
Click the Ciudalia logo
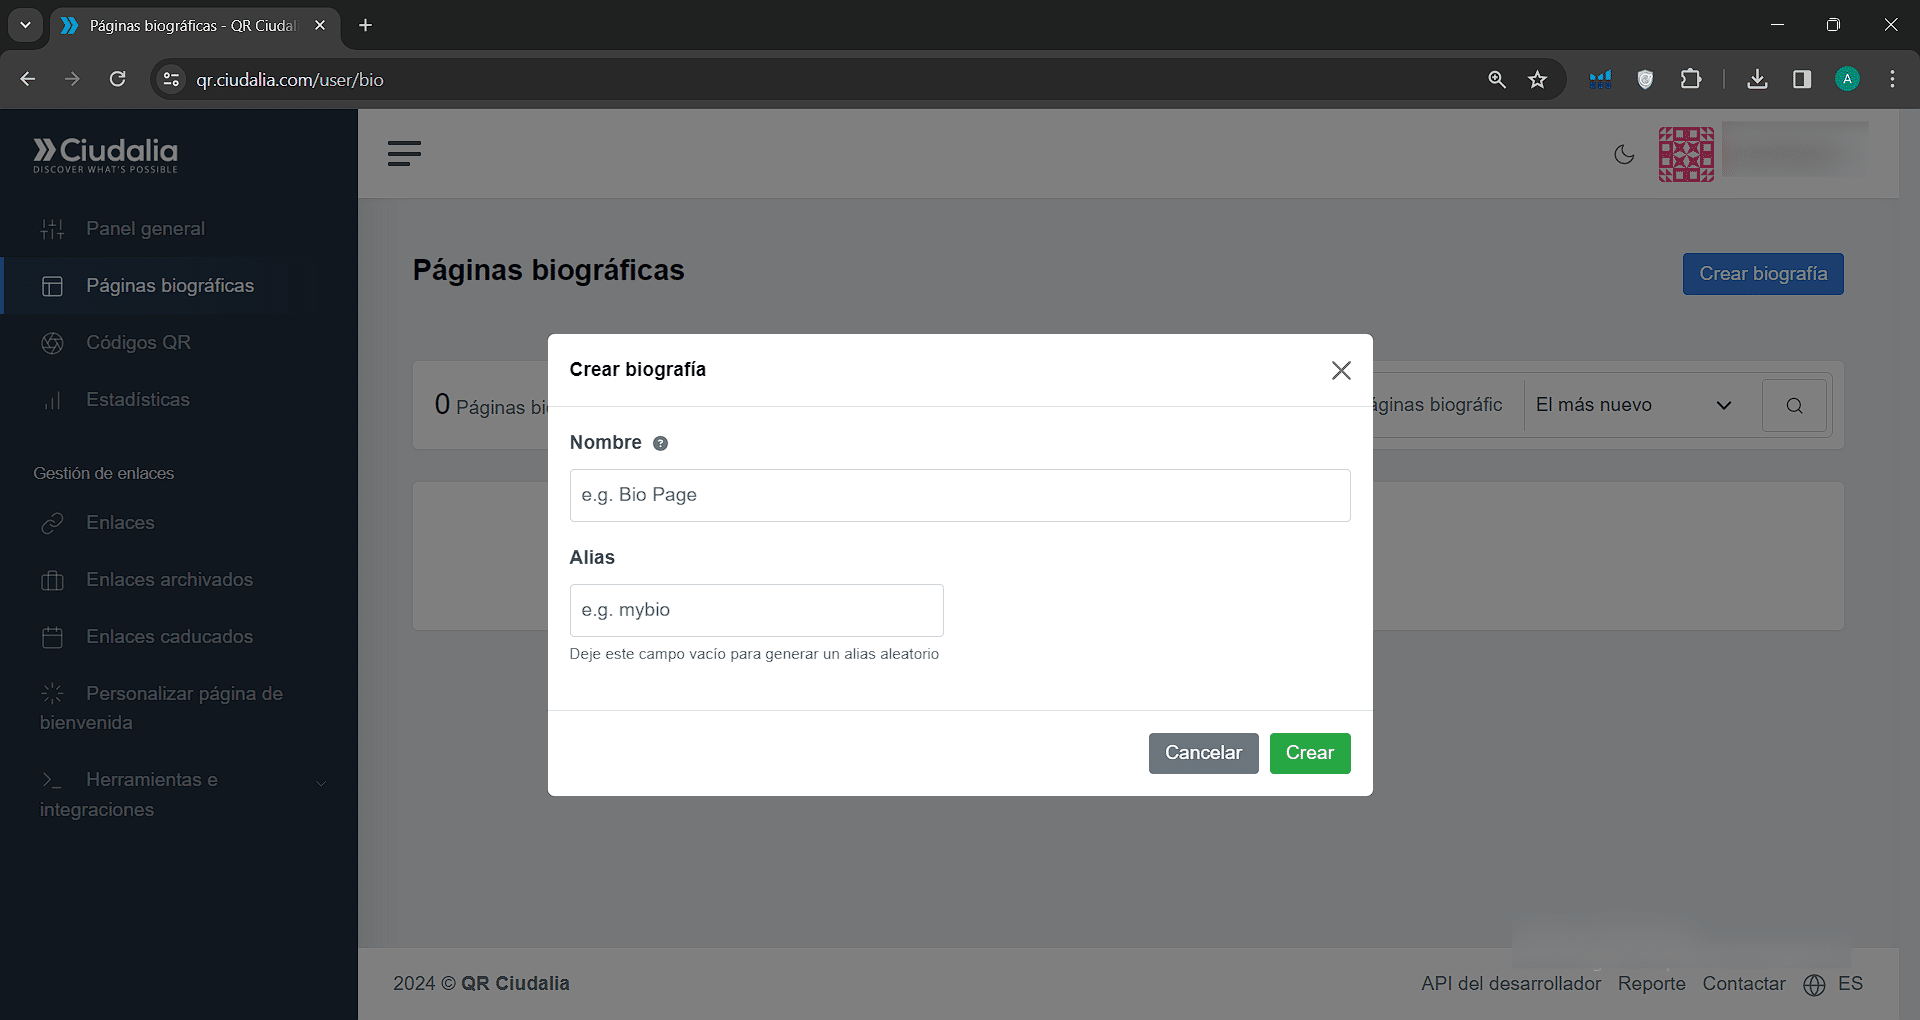coord(106,155)
